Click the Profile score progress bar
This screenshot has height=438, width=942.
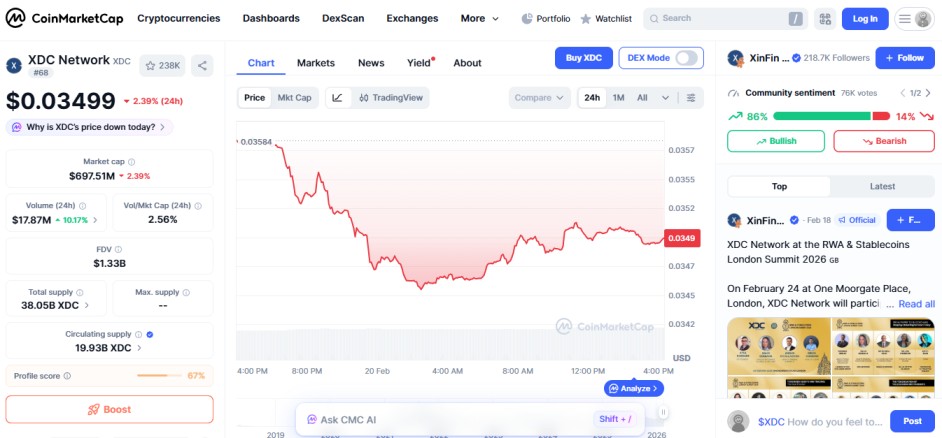click(x=159, y=376)
